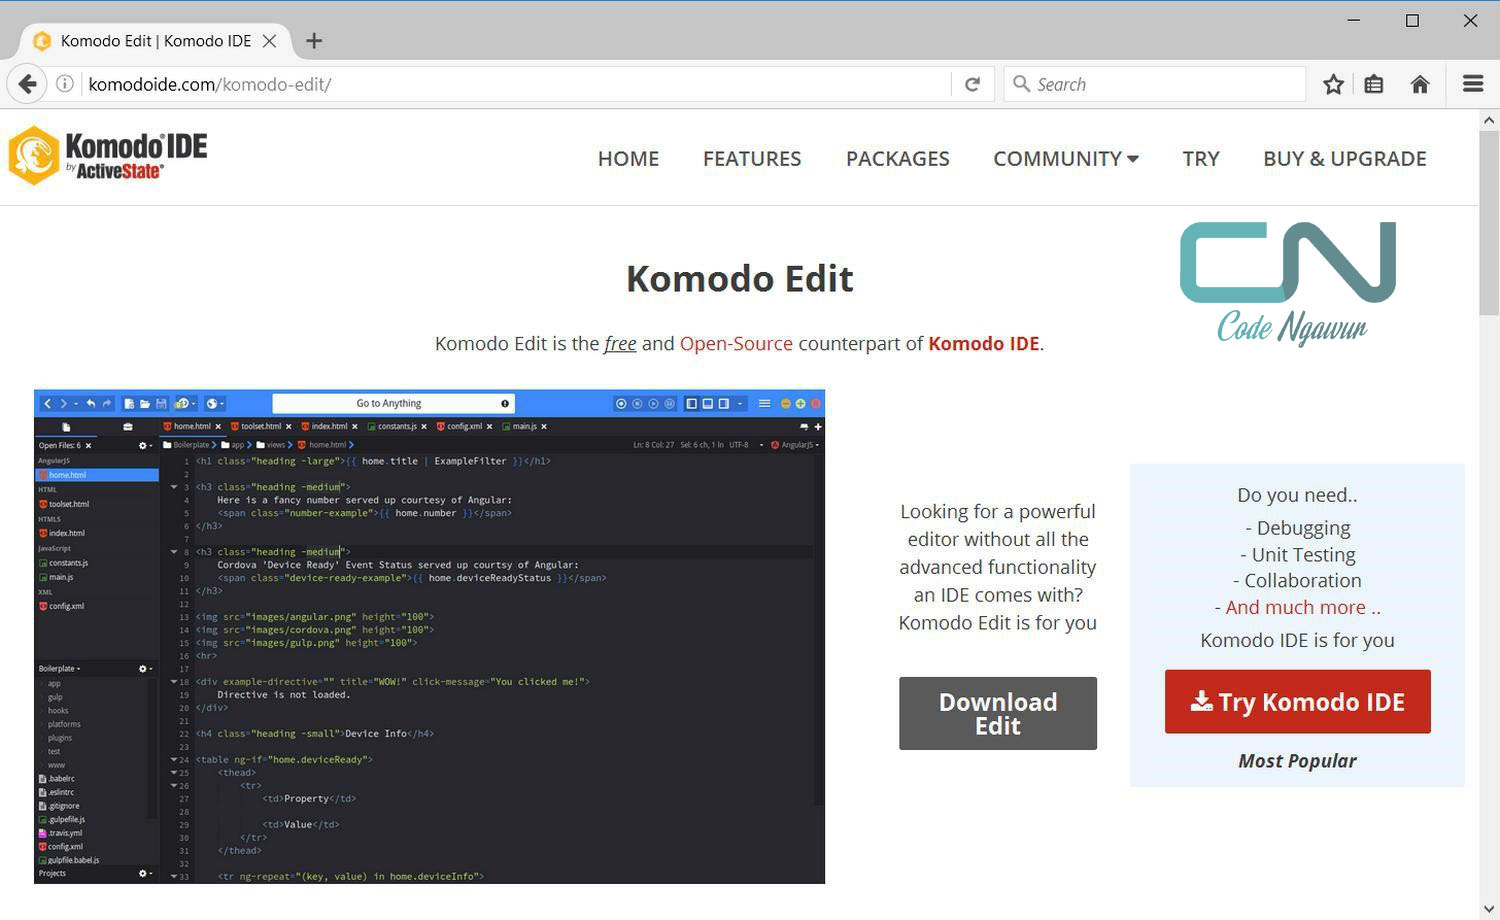Click the site information icon in address bar
This screenshot has height=920, width=1500.
click(65, 84)
